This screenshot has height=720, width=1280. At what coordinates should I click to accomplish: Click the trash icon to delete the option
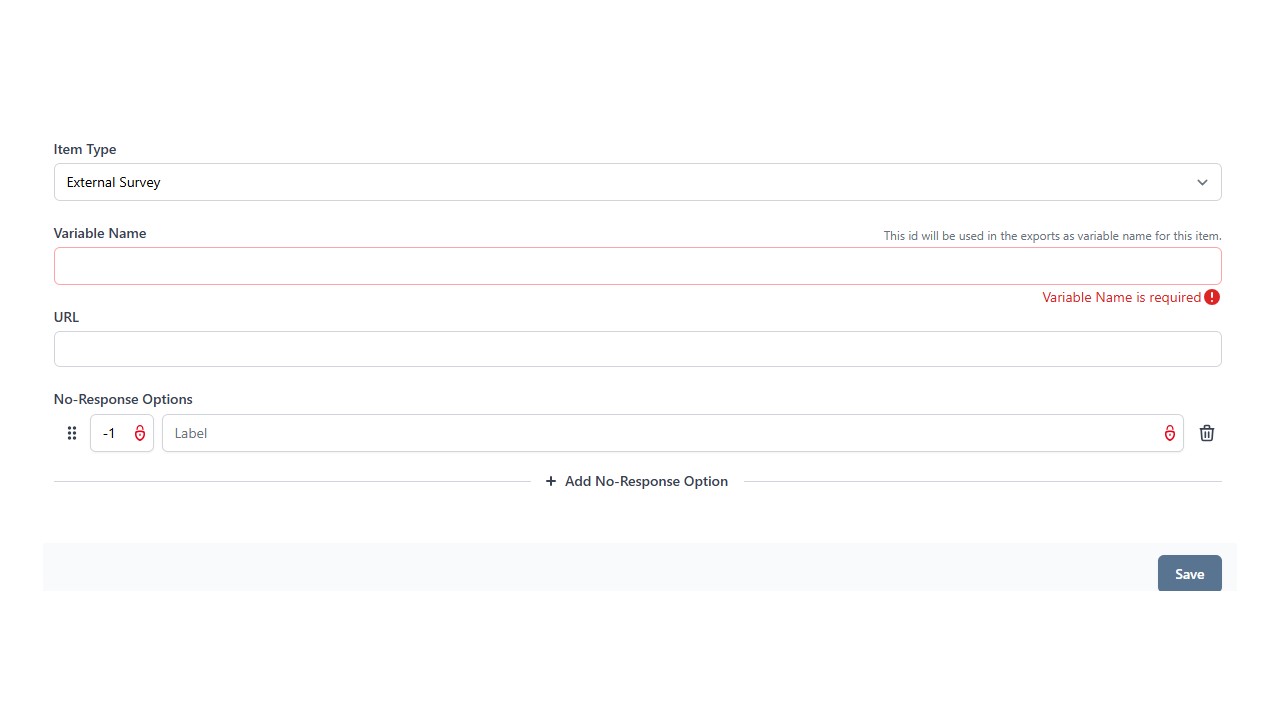point(1207,433)
